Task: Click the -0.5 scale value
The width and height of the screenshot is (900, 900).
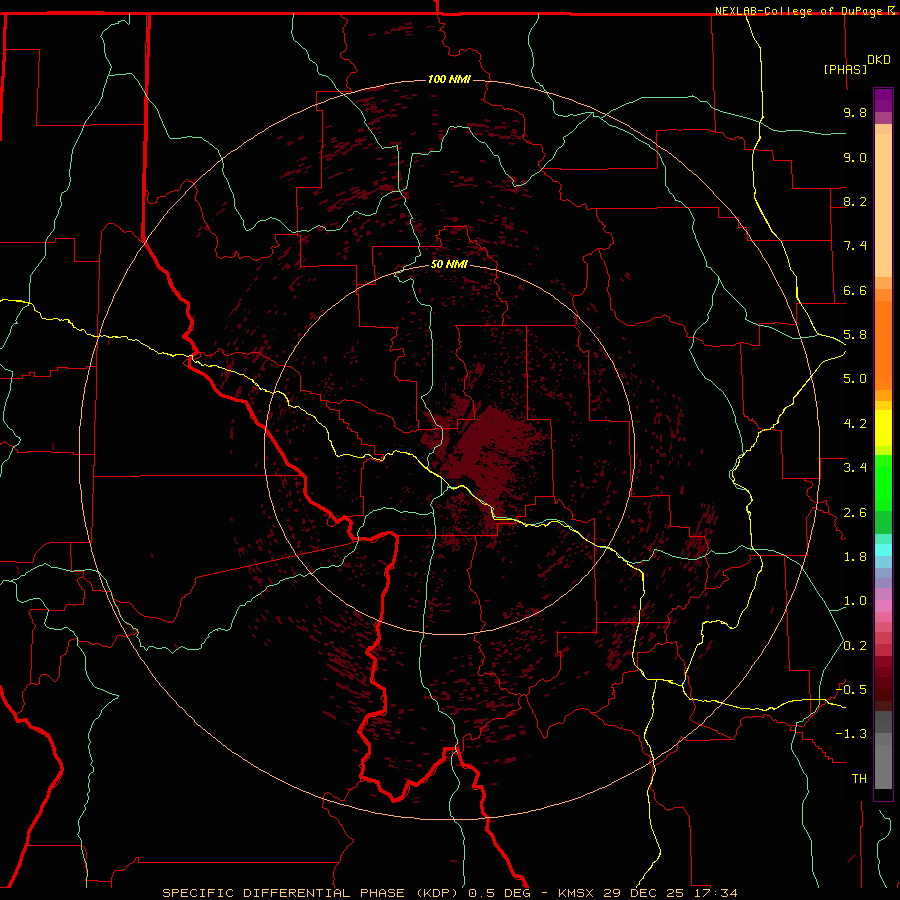Action: pyautogui.click(x=851, y=690)
